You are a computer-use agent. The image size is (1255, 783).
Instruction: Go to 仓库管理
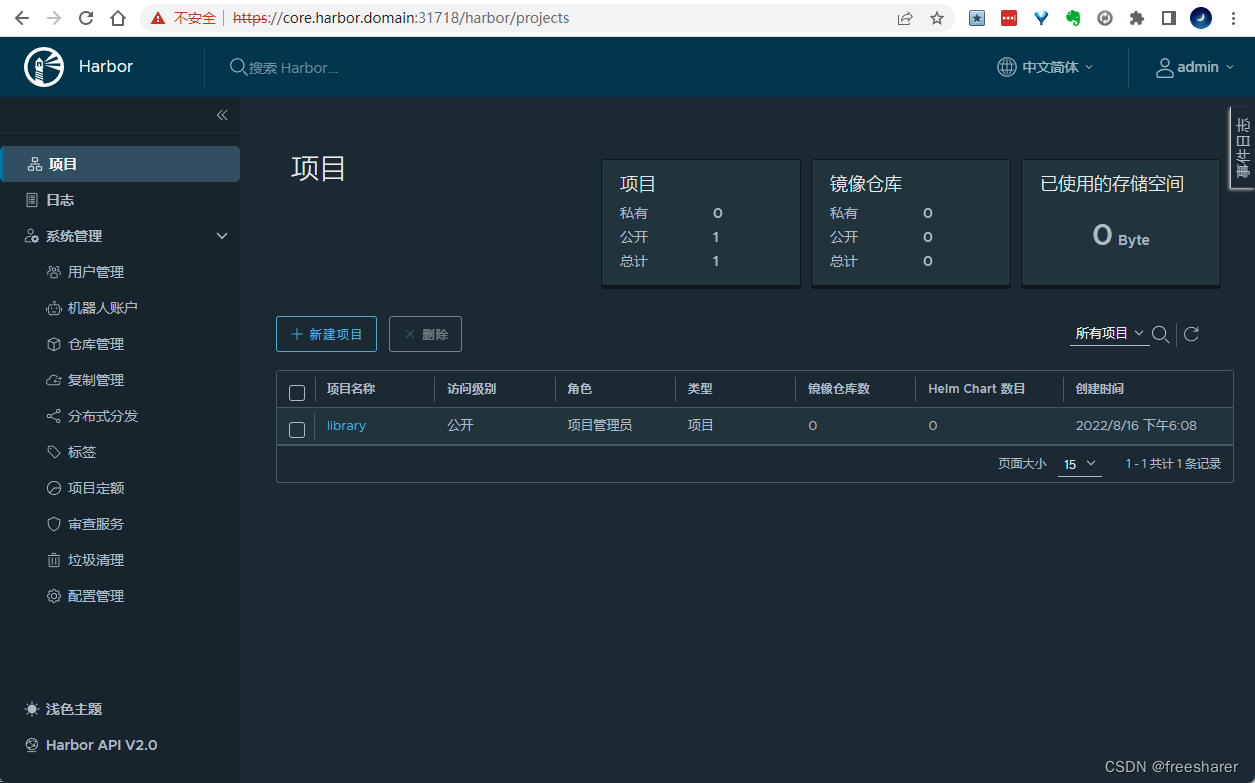(96, 344)
